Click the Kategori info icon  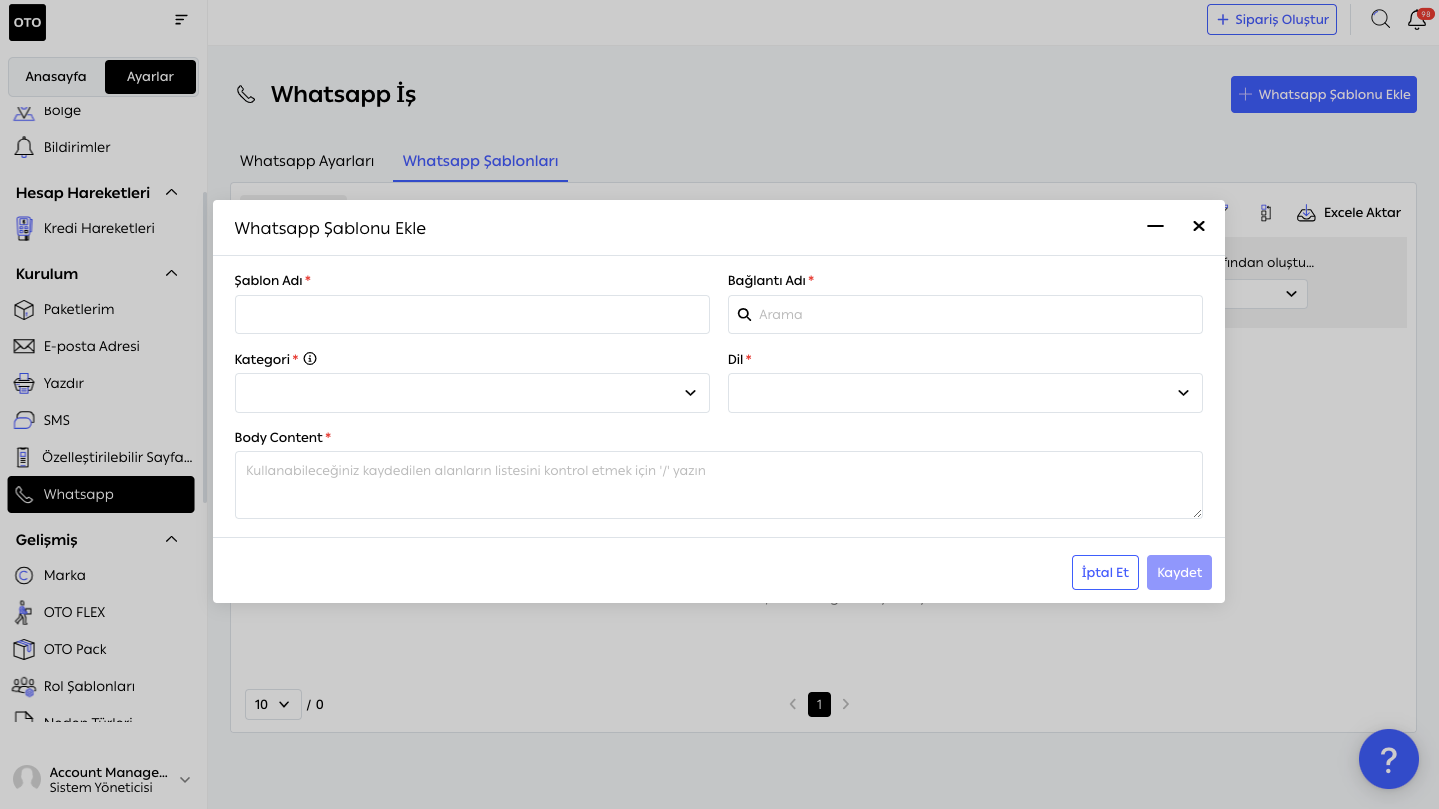(310, 358)
